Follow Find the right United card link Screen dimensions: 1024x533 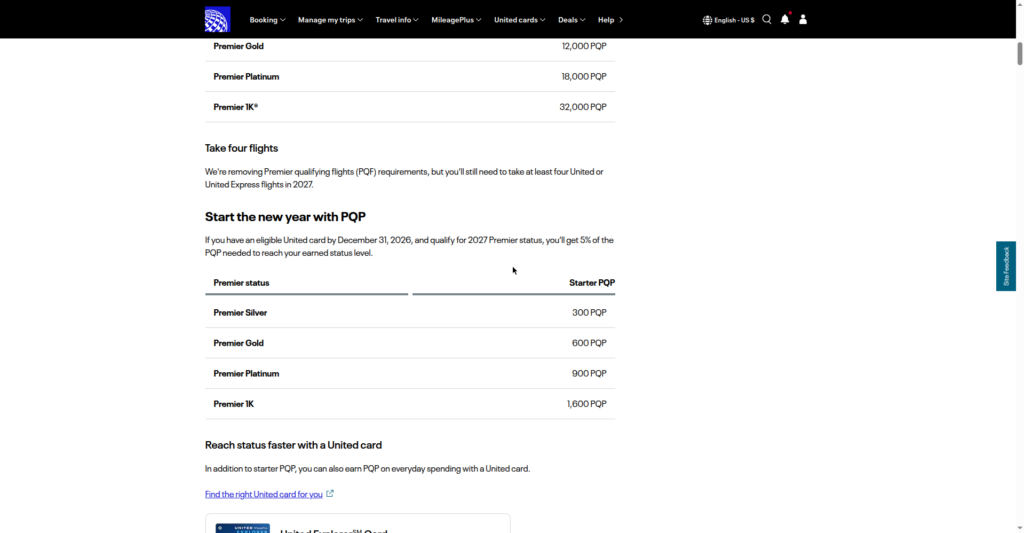coord(264,494)
